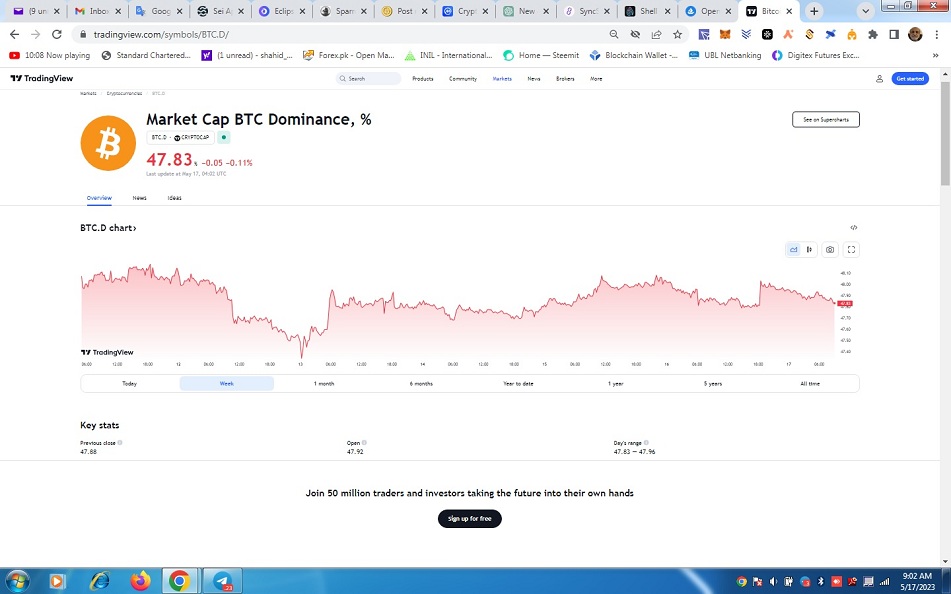Select the area chart type icon
951x594 pixels.
point(793,249)
